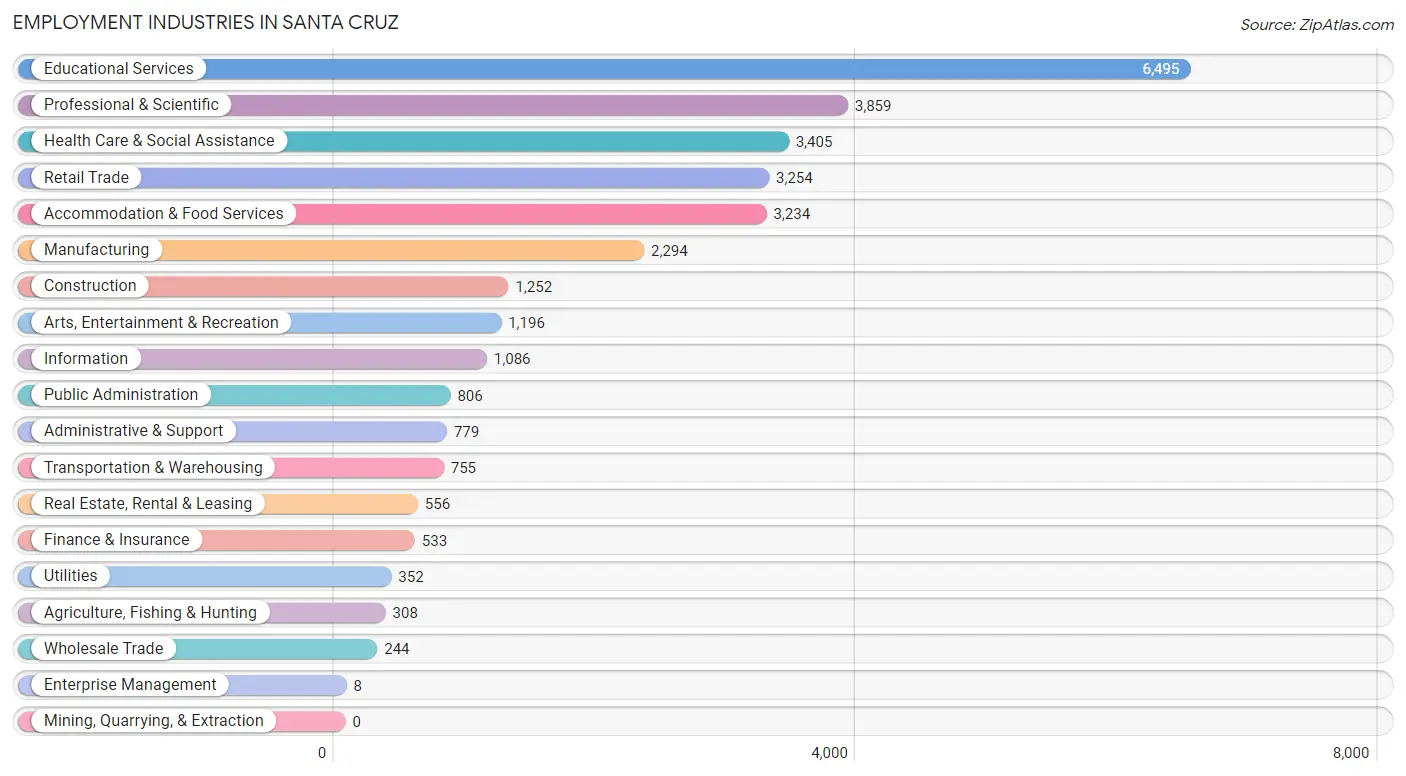
Task: Click the Accommodation & Food Services bar
Action: pos(392,214)
